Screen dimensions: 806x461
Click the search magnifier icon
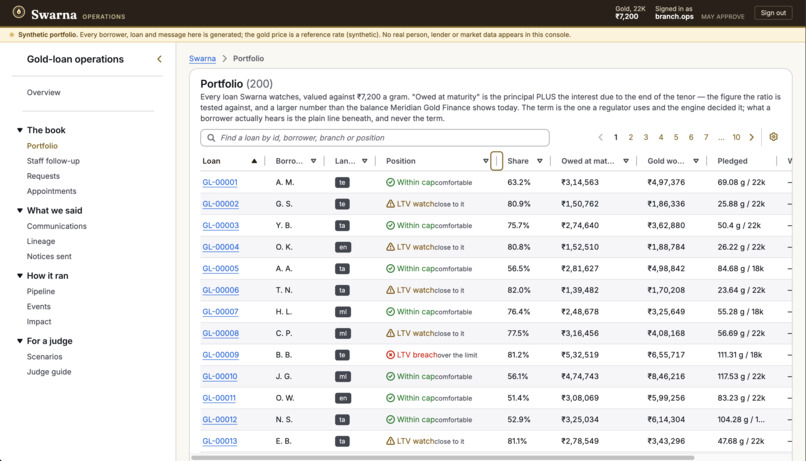pos(211,138)
